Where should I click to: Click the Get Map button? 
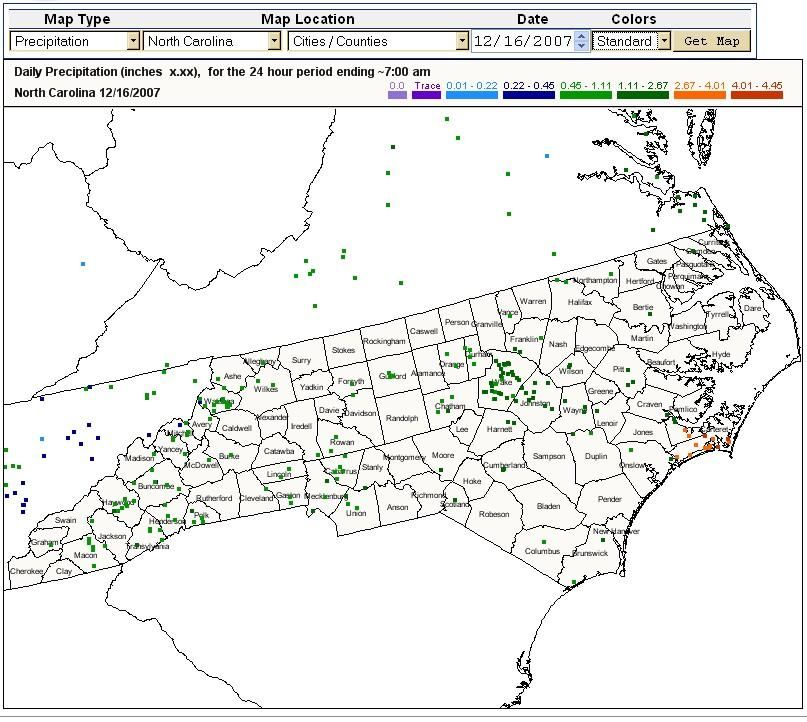713,41
